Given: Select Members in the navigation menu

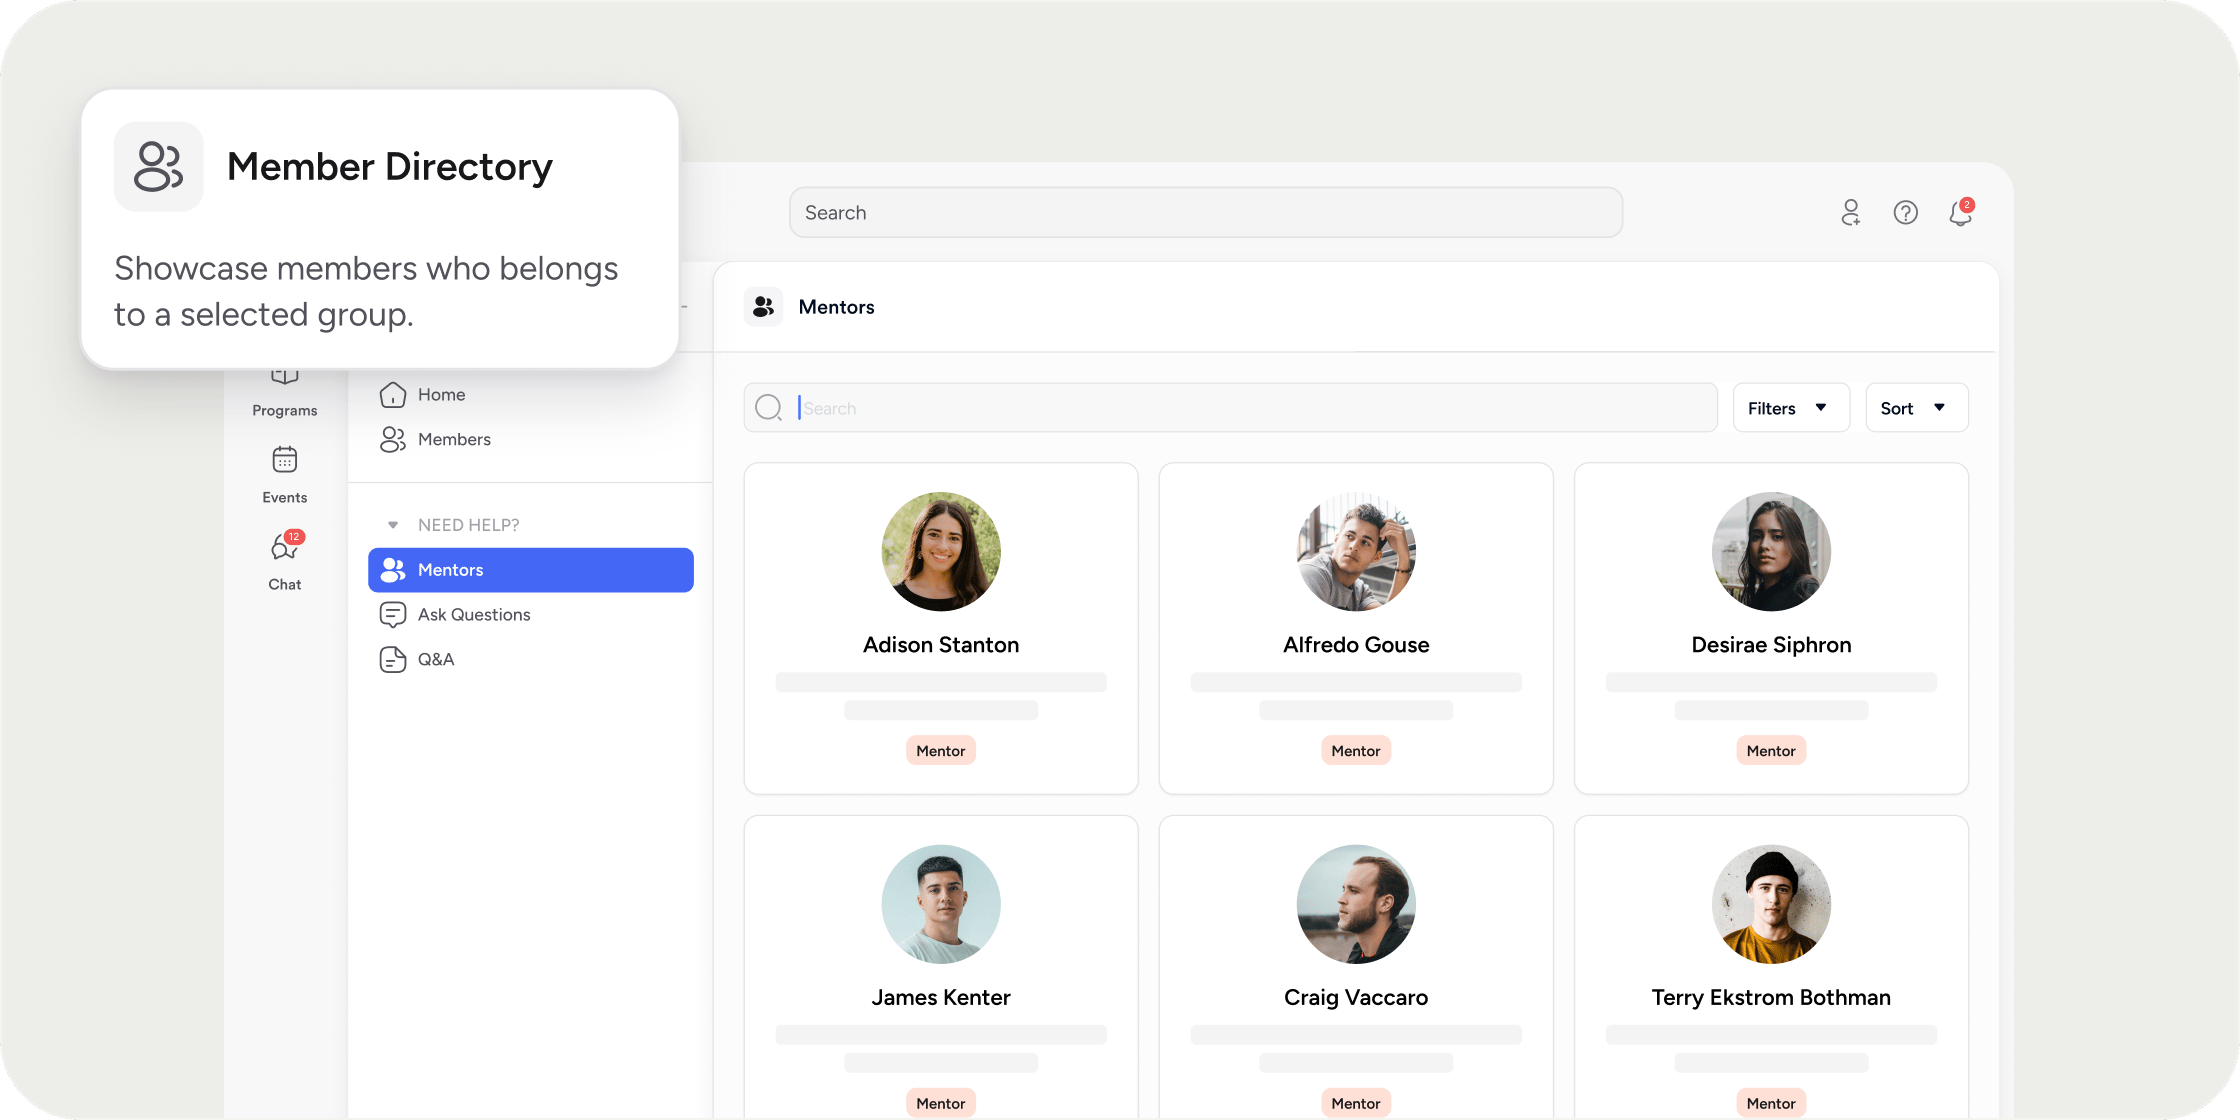Looking at the screenshot, I should [530, 440].
